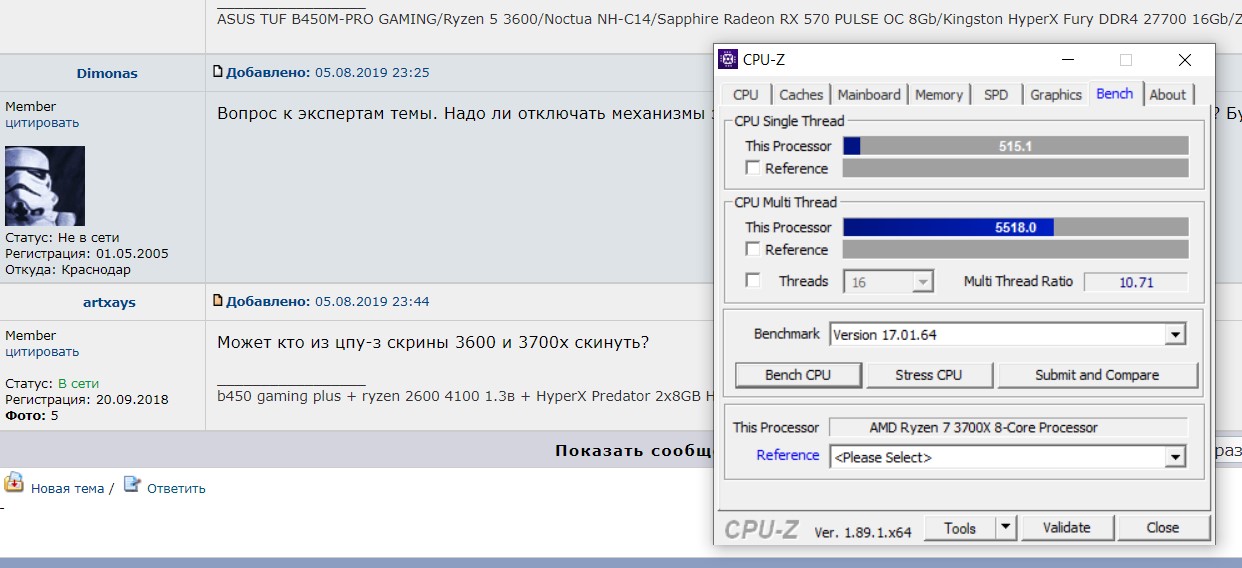Click the blue Reference link

pyautogui.click(x=788, y=455)
